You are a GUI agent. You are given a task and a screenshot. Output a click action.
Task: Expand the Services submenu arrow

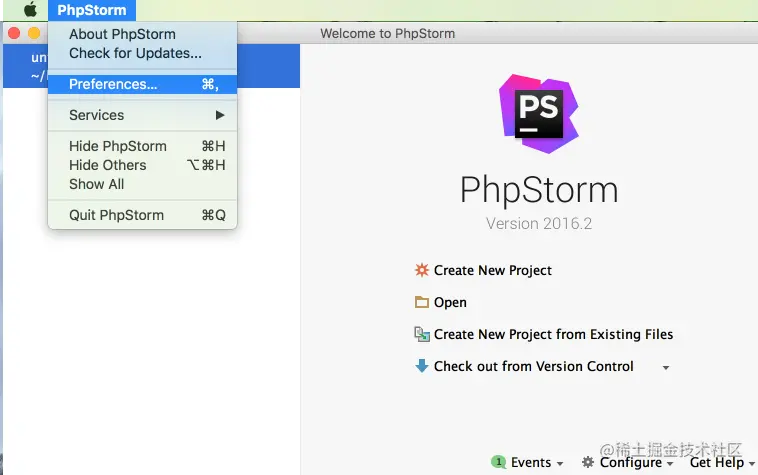point(220,115)
